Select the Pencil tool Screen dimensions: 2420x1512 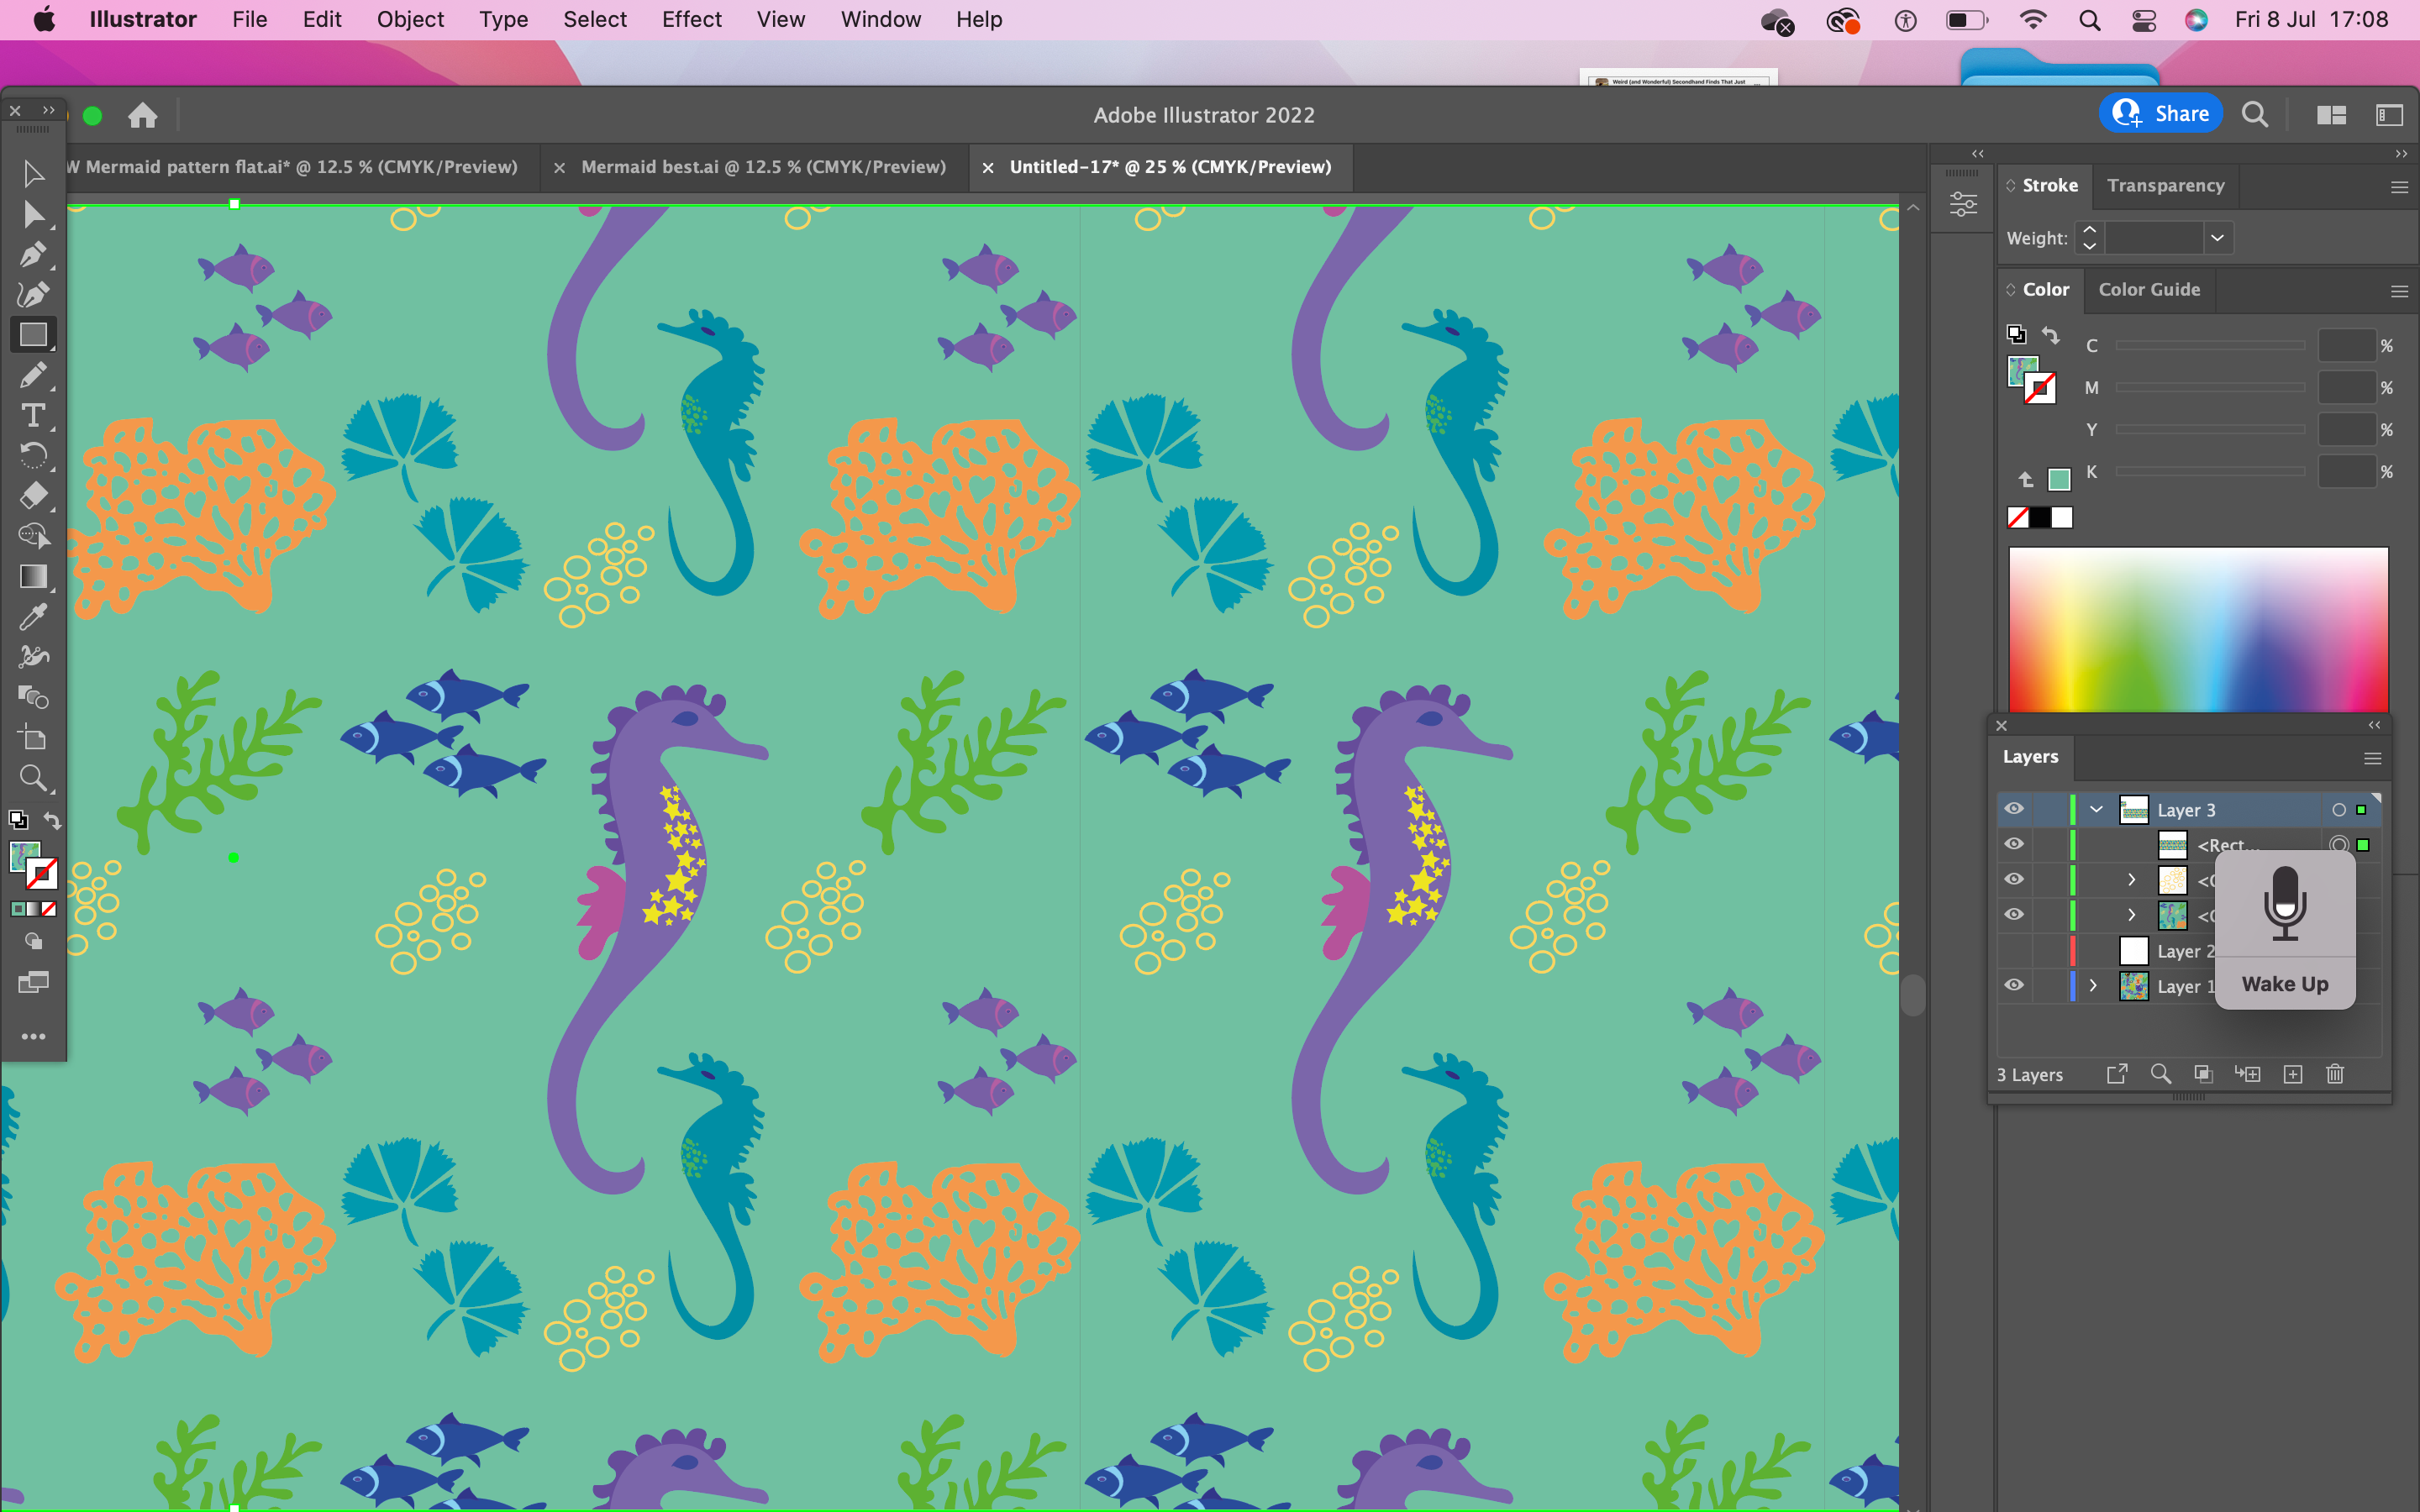click(x=33, y=375)
